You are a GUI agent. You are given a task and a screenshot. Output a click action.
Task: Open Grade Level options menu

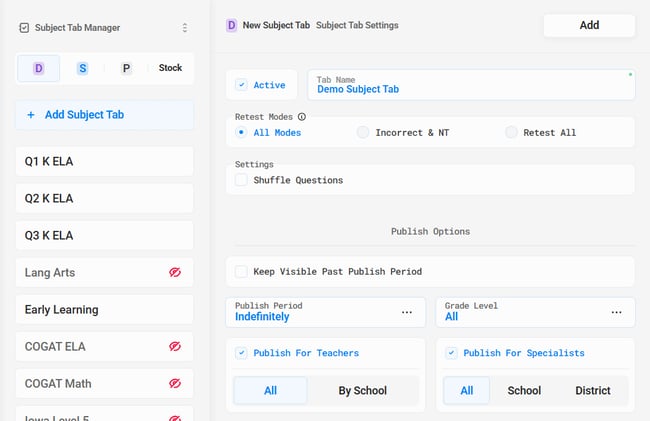[616, 312]
